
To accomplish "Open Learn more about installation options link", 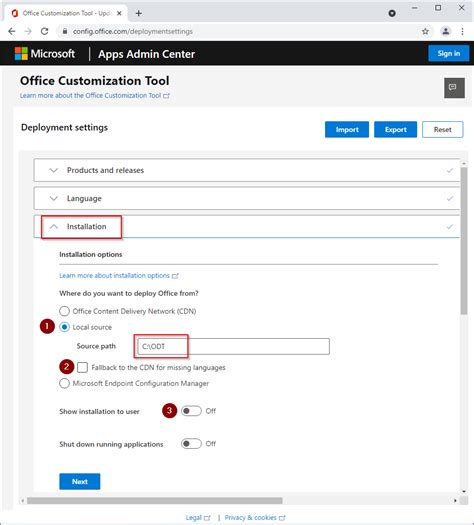I will point(119,276).
